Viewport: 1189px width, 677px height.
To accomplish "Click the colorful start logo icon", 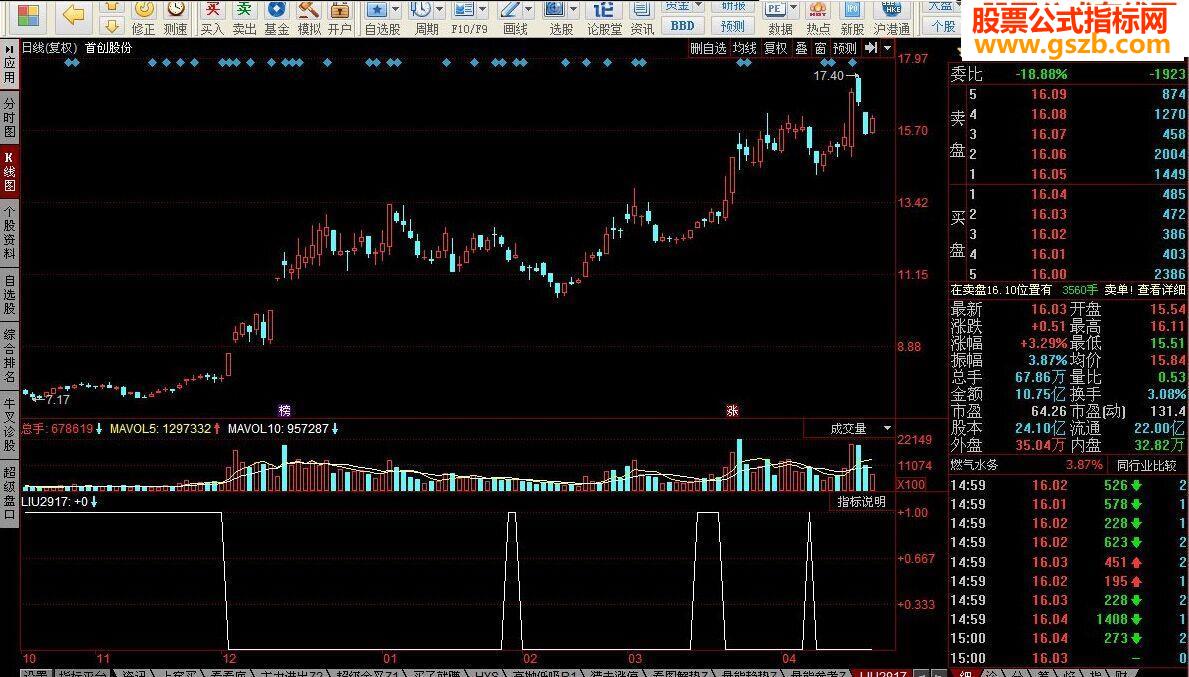I will click(28, 15).
